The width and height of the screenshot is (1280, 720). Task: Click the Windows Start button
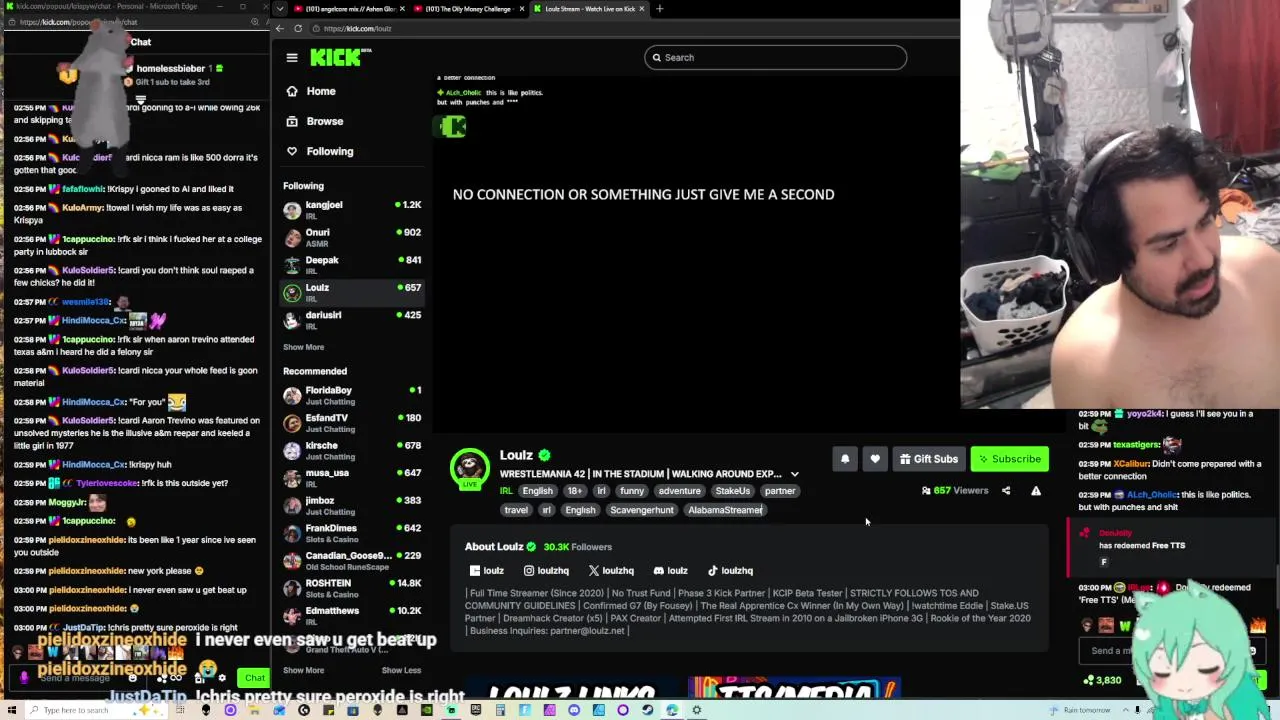tap(13, 710)
